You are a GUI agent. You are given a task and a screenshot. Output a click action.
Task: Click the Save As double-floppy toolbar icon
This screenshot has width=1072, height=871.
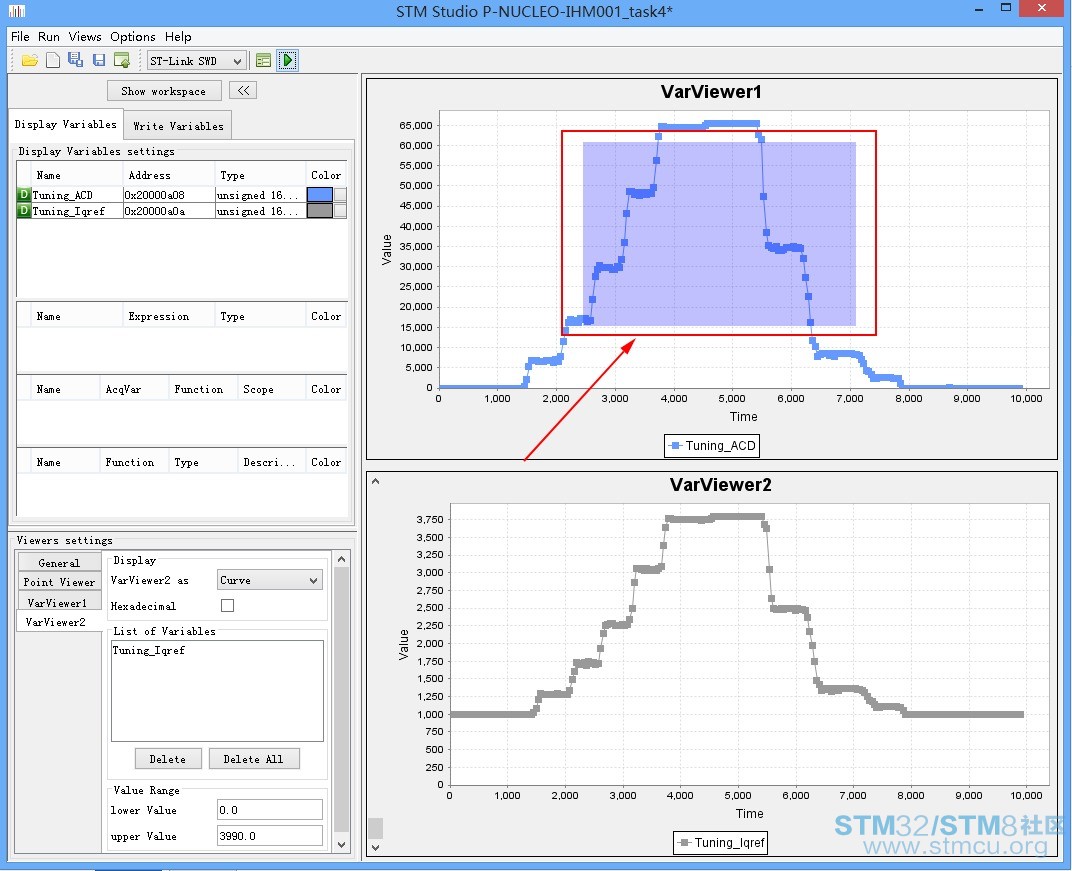tap(75, 60)
